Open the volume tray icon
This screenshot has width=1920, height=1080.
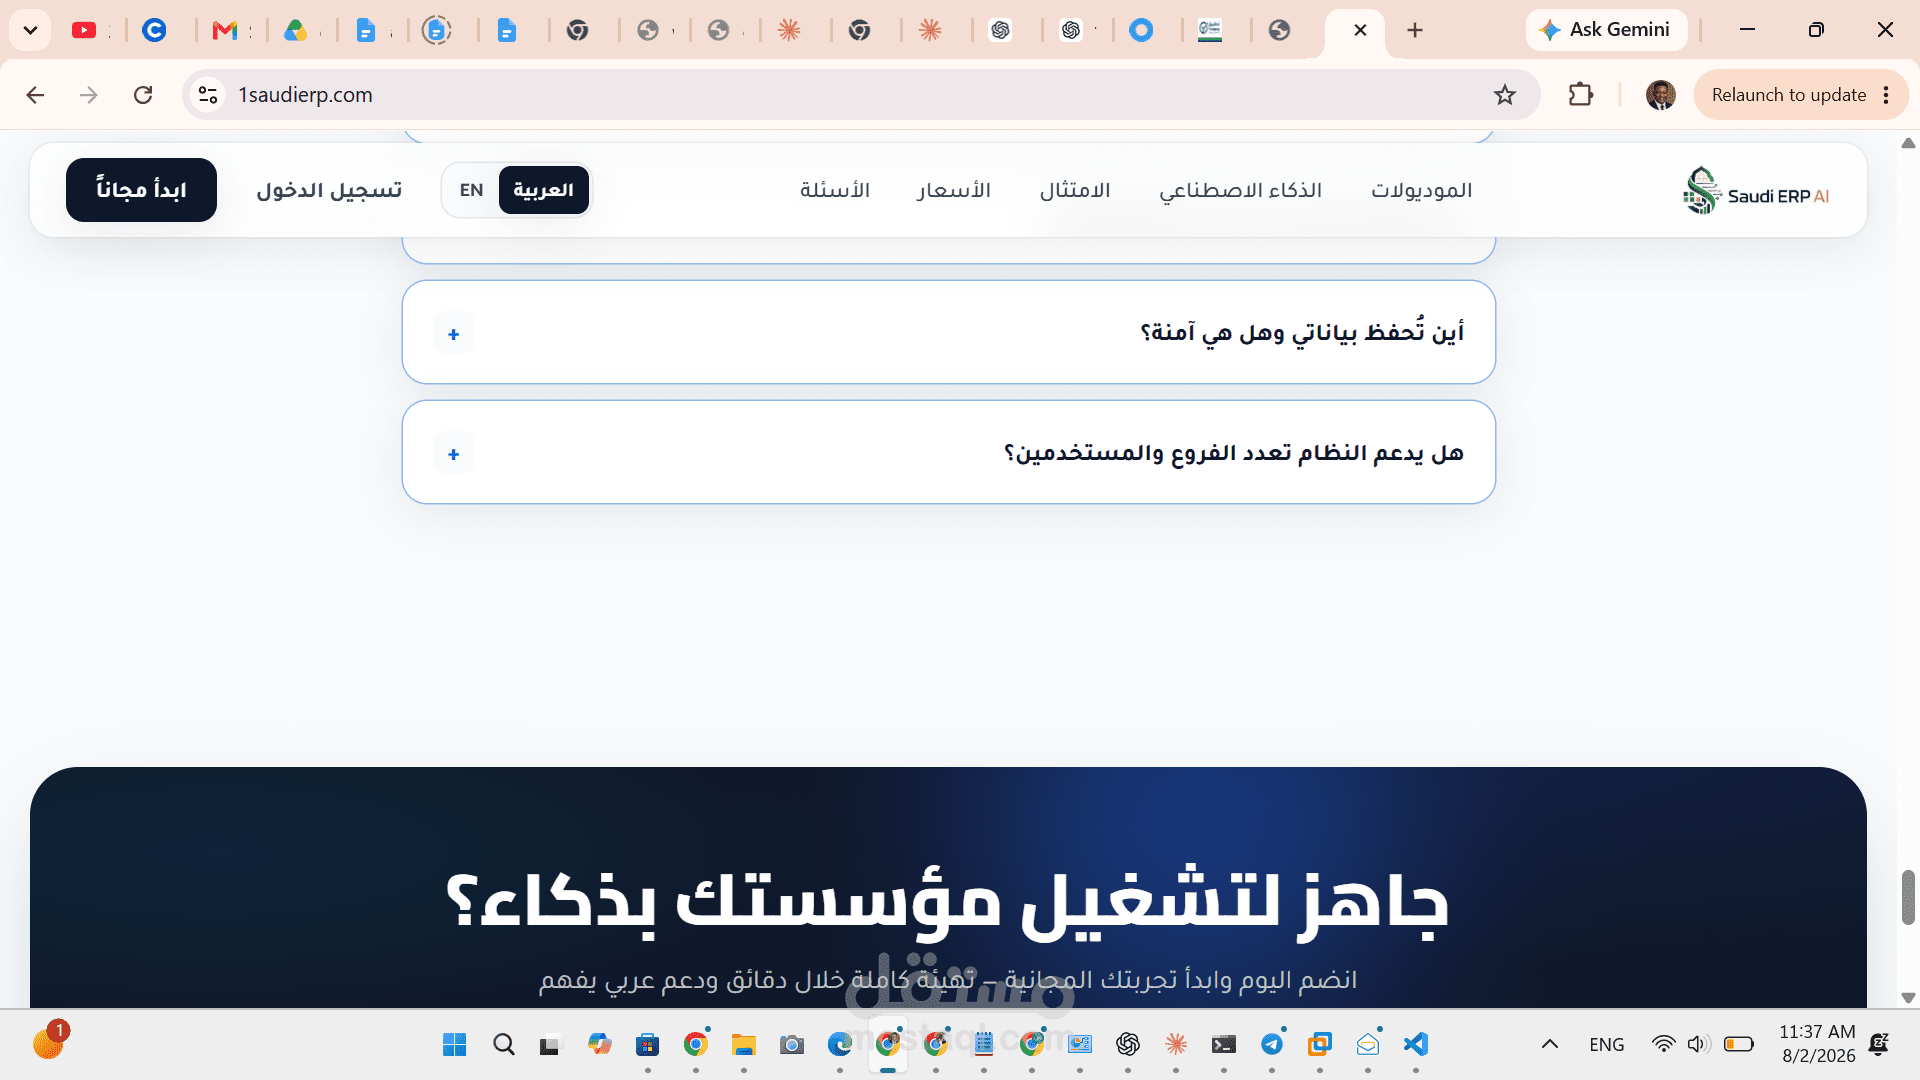click(1698, 1045)
